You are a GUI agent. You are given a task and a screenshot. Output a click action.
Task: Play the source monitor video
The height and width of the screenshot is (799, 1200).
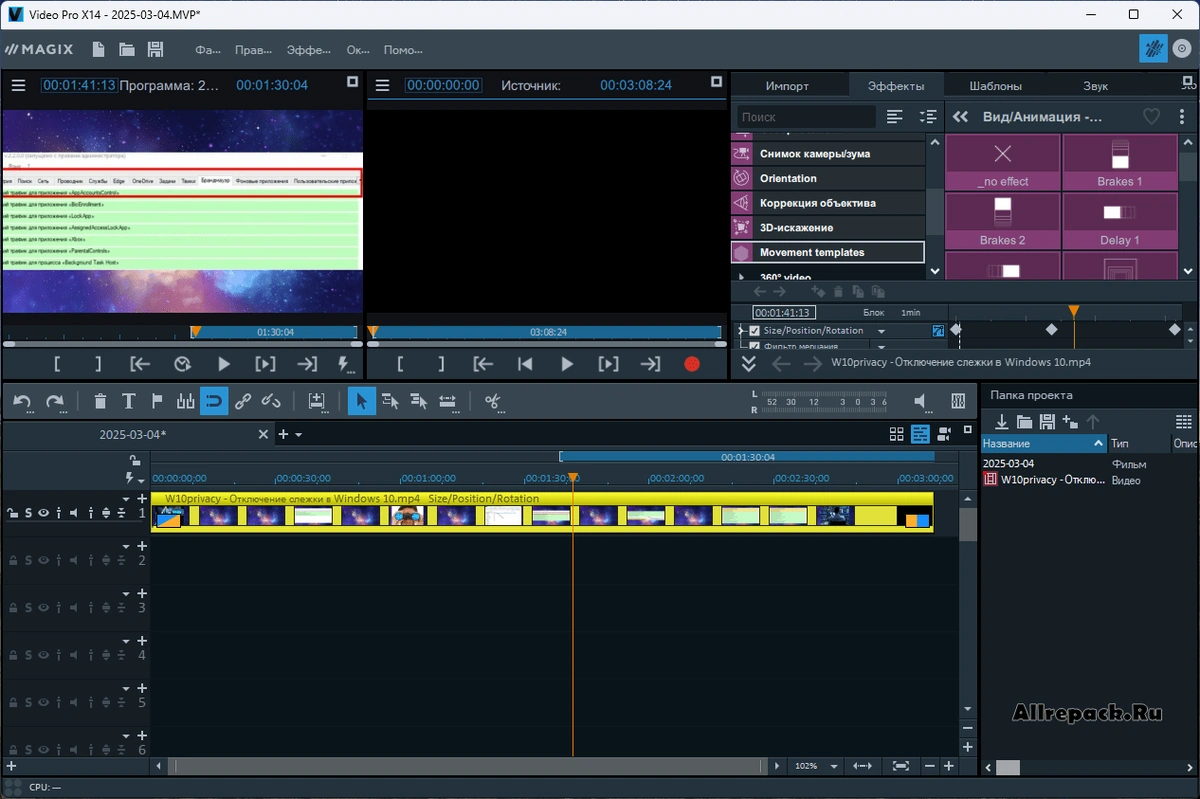[567, 364]
